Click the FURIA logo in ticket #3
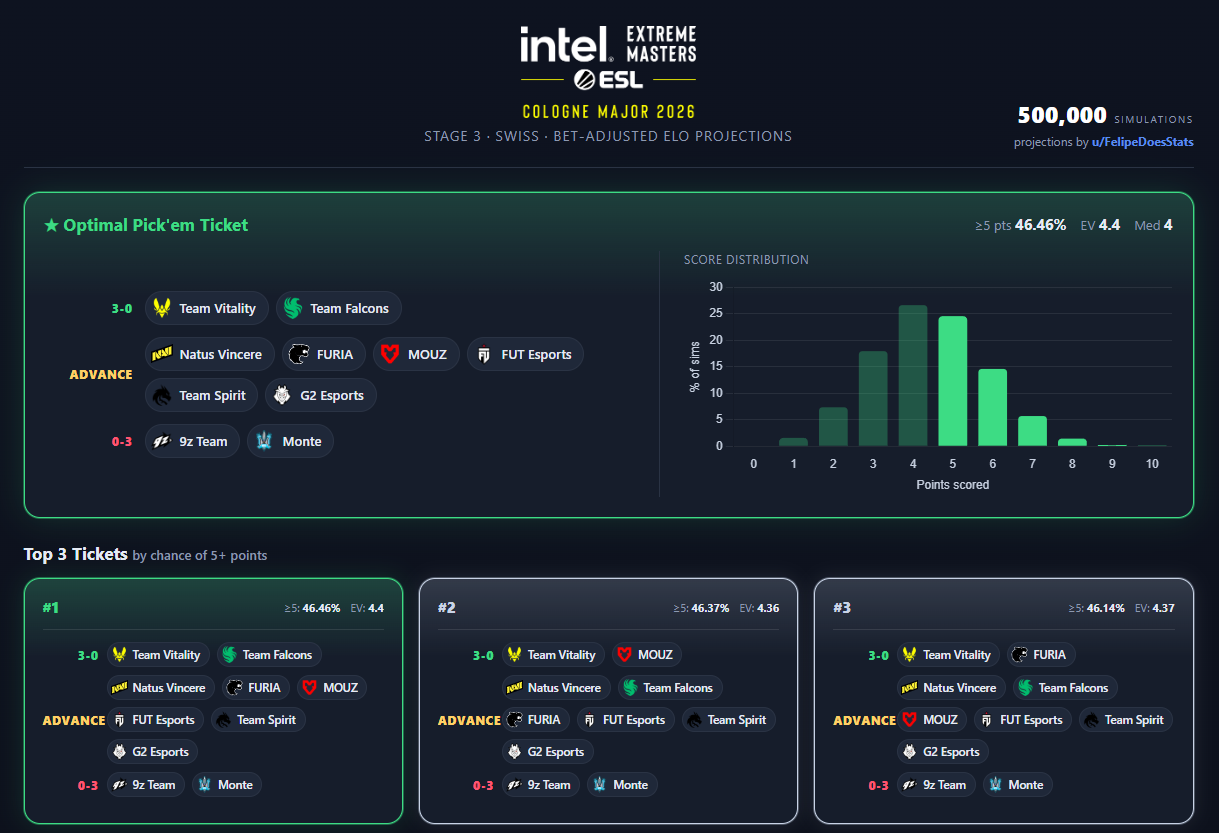Image resolution: width=1219 pixels, height=833 pixels. tap(1021, 655)
